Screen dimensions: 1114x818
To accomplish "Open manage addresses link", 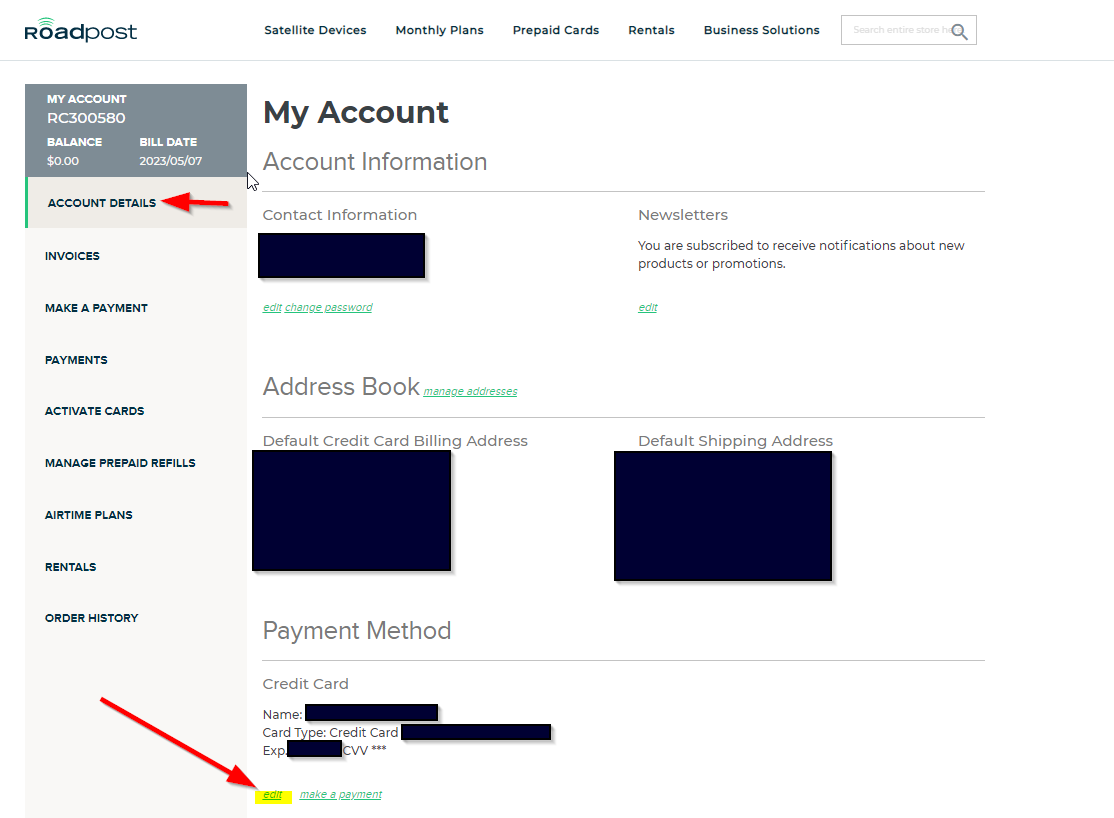I will click(x=470, y=391).
